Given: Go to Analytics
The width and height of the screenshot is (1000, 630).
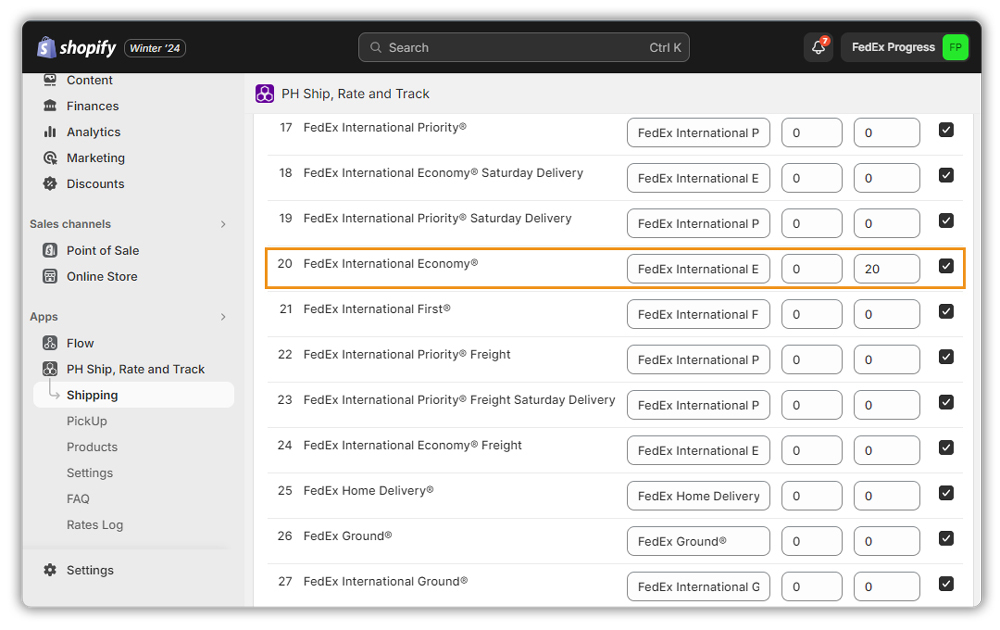Looking at the screenshot, I should coord(93,132).
